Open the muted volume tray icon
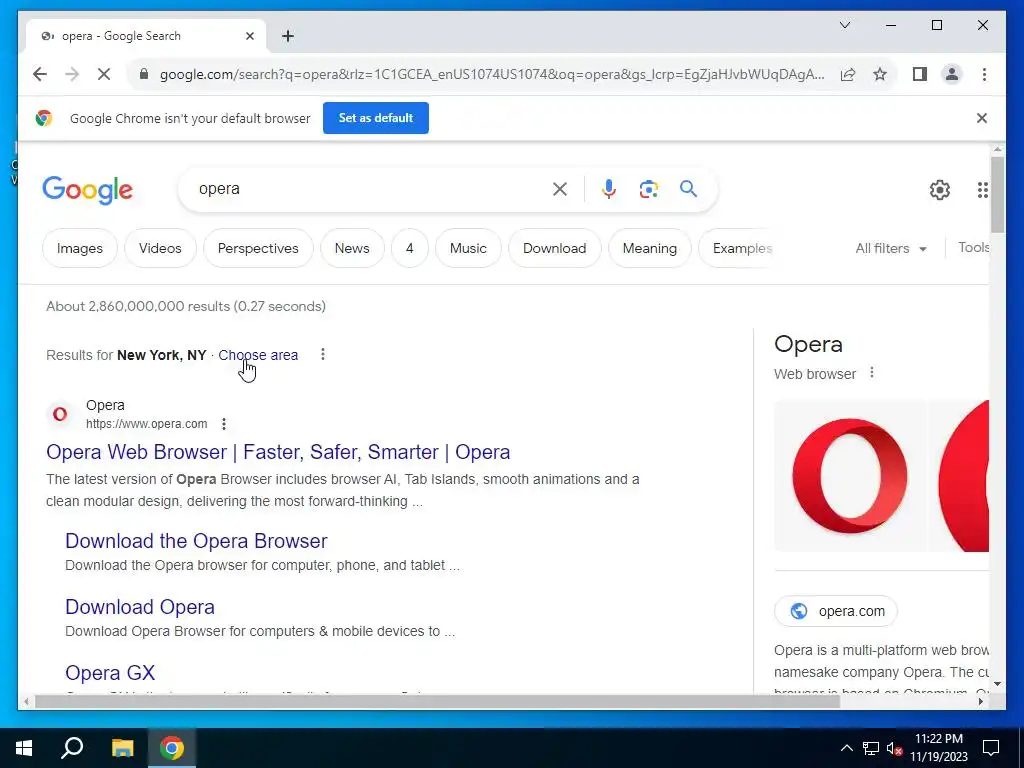 coord(895,748)
